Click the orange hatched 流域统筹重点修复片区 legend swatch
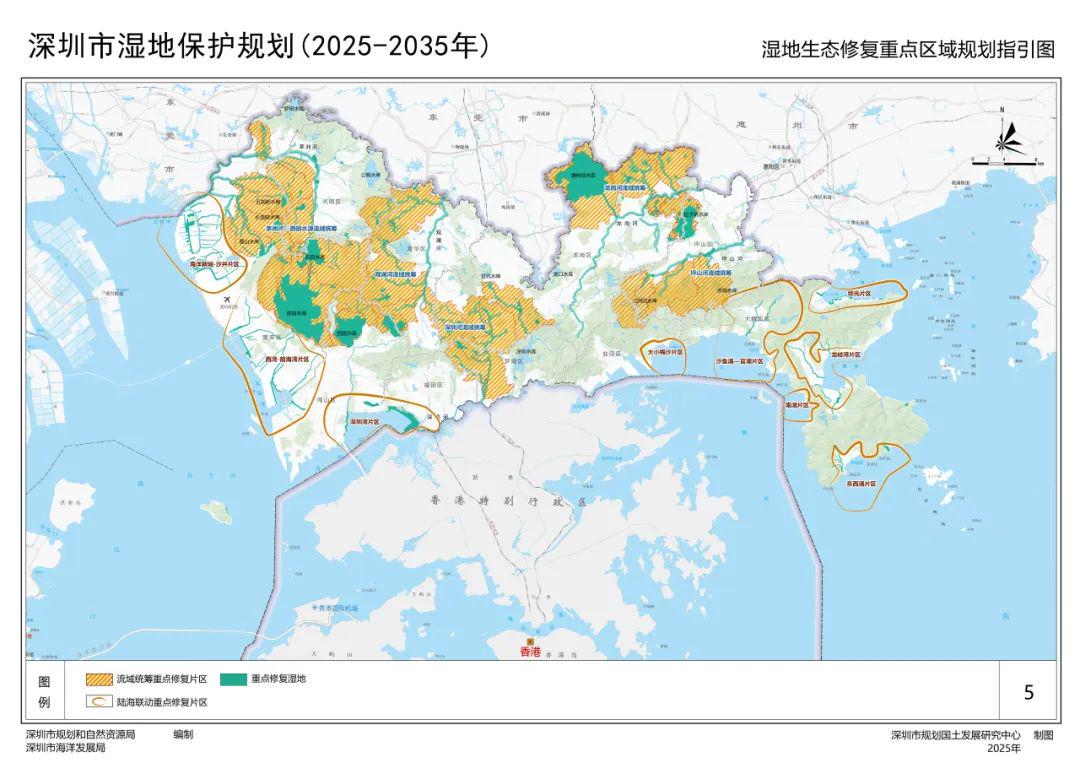Screen dimensions: 1080x763 99,679
